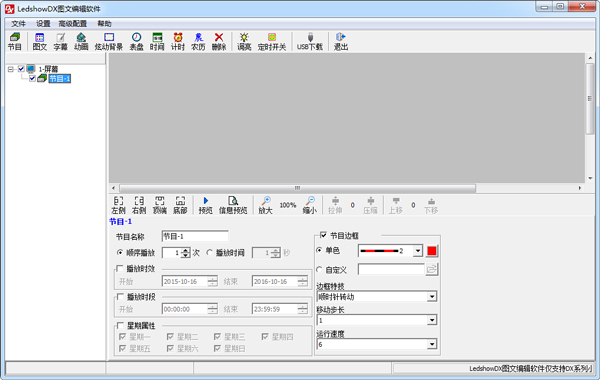Increase the 顺序播放 count with up arrow

coord(186,250)
